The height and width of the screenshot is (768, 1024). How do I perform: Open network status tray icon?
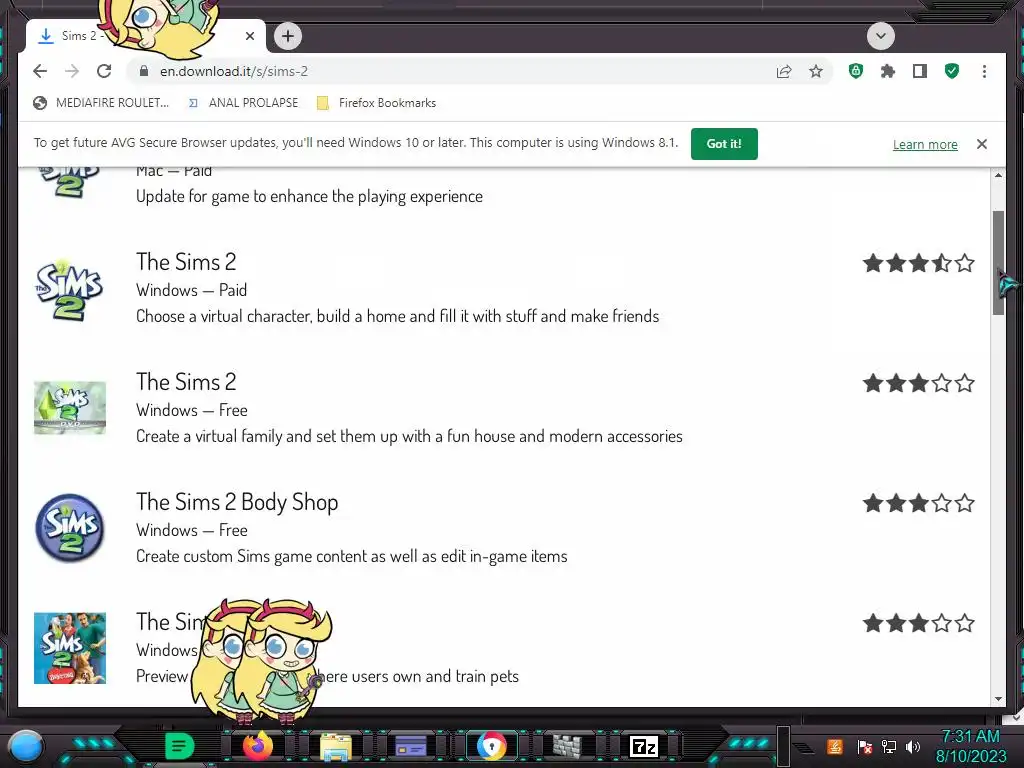pyautogui.click(x=889, y=746)
